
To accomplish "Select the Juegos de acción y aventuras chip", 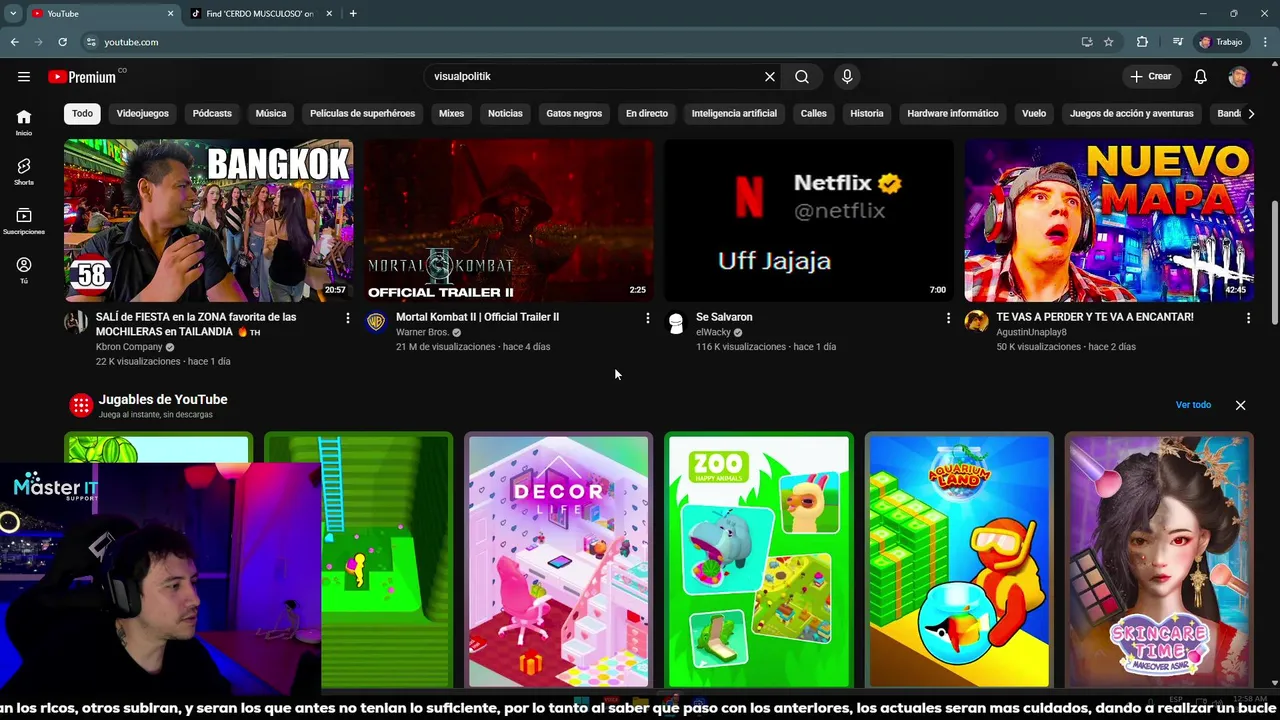I will tap(1132, 113).
